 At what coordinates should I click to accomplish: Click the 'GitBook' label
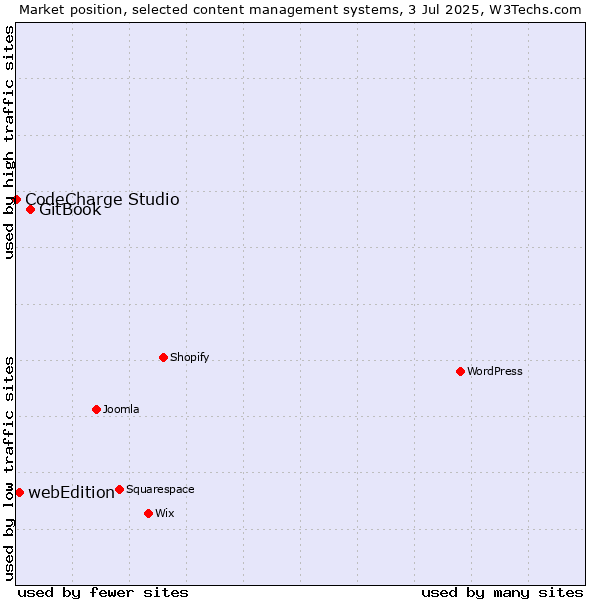70,211
